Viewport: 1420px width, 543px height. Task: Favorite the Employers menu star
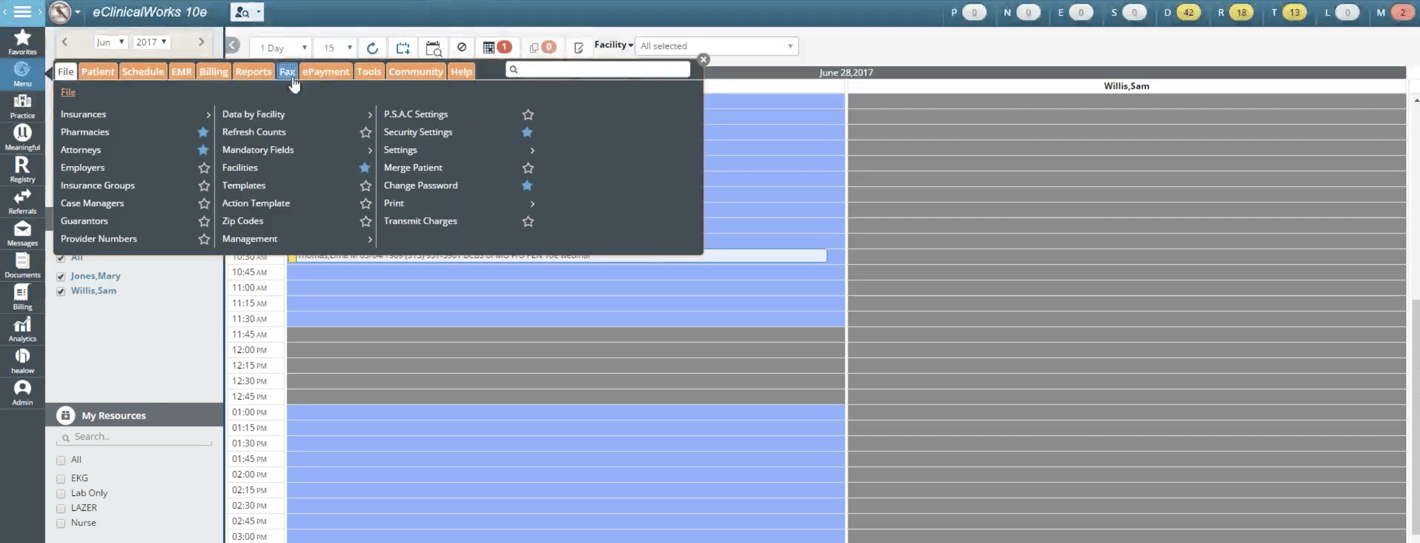[x=204, y=168]
